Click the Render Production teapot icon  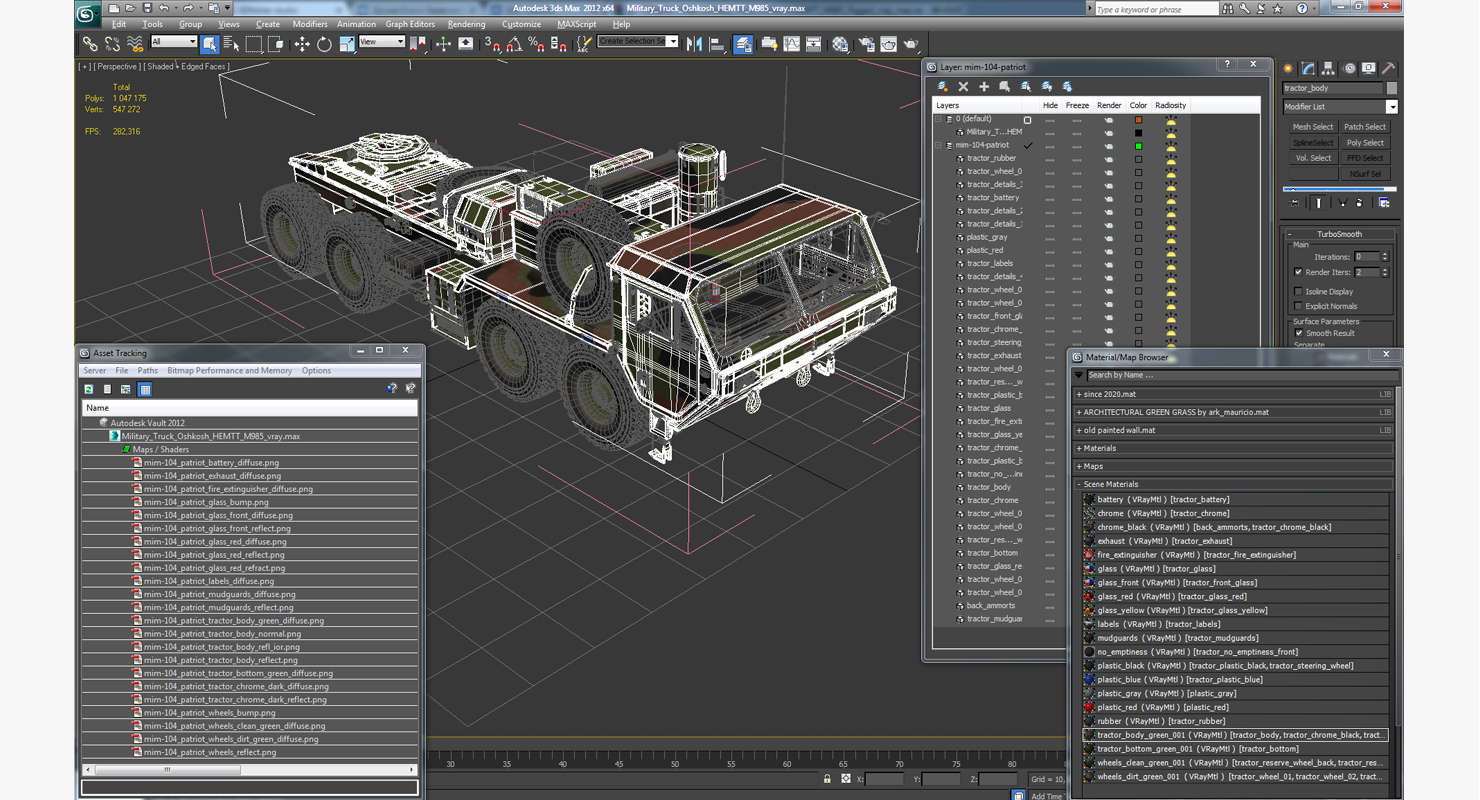(910, 44)
